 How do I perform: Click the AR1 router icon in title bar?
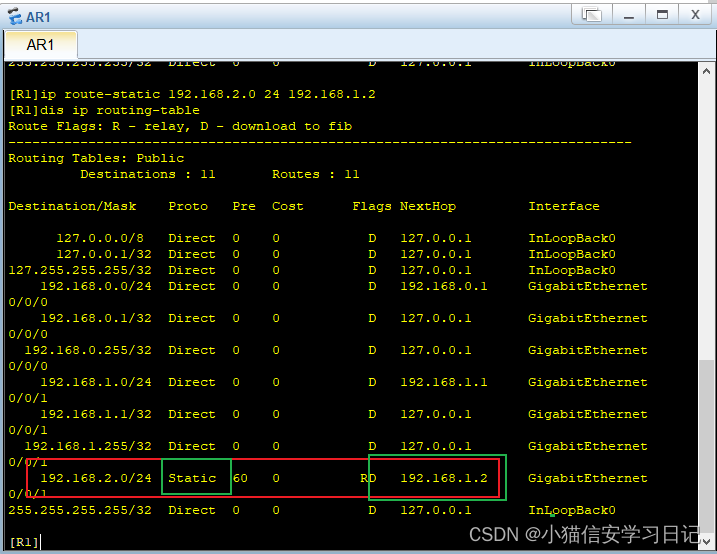click(15, 16)
